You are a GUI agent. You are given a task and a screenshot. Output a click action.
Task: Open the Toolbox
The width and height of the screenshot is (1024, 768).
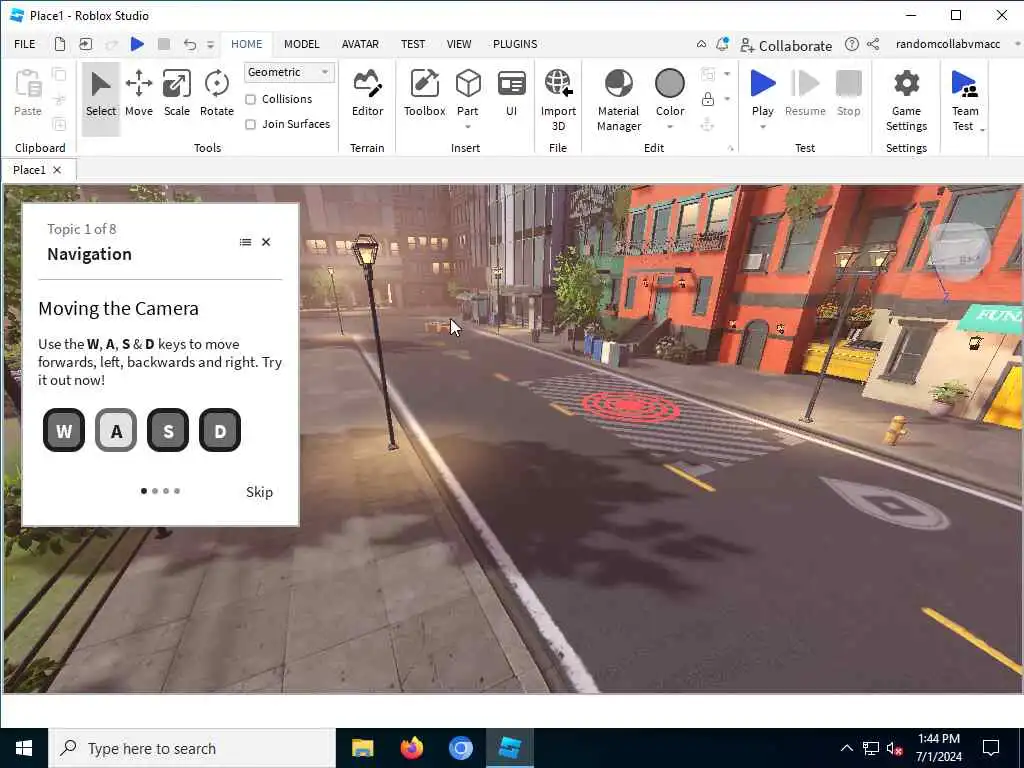424,94
